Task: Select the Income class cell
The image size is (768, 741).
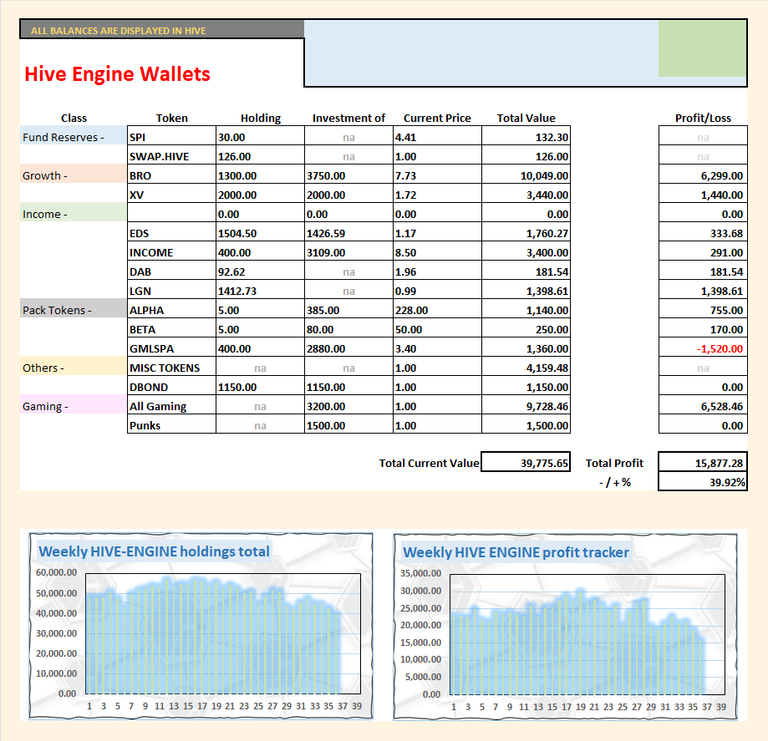Action: [x=73, y=214]
